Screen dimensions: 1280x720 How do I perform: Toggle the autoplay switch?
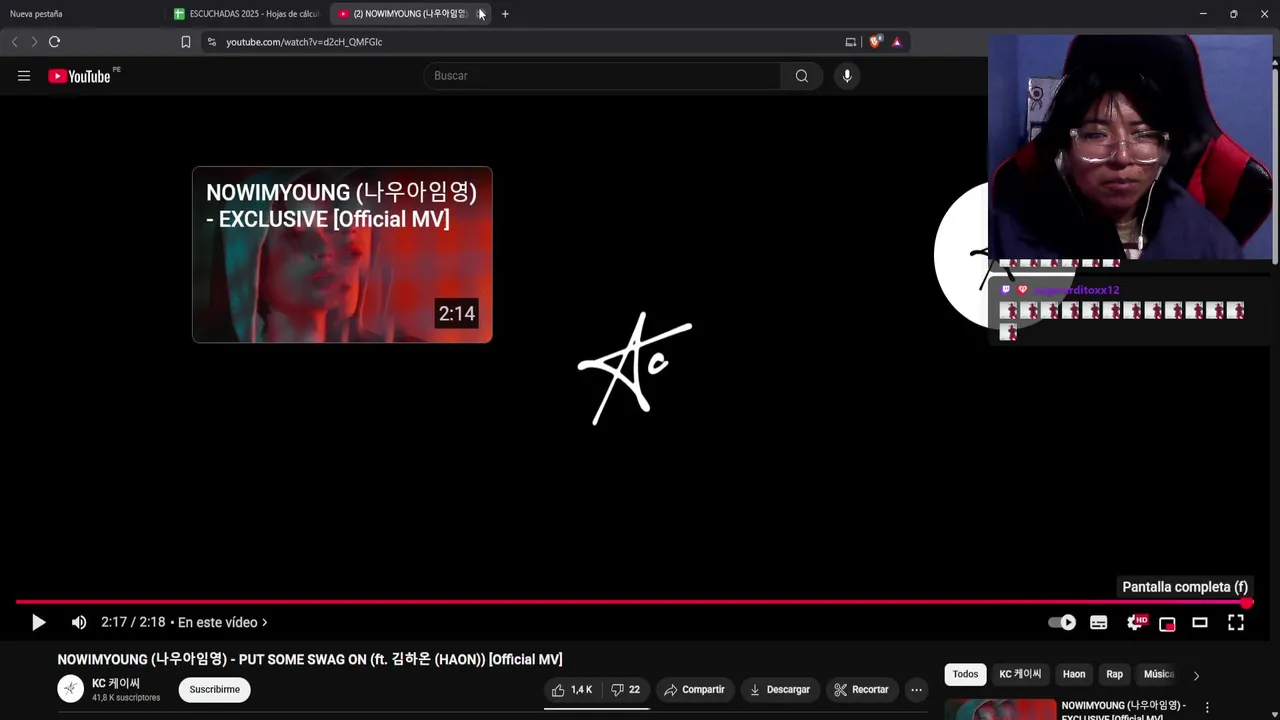coord(1062,622)
